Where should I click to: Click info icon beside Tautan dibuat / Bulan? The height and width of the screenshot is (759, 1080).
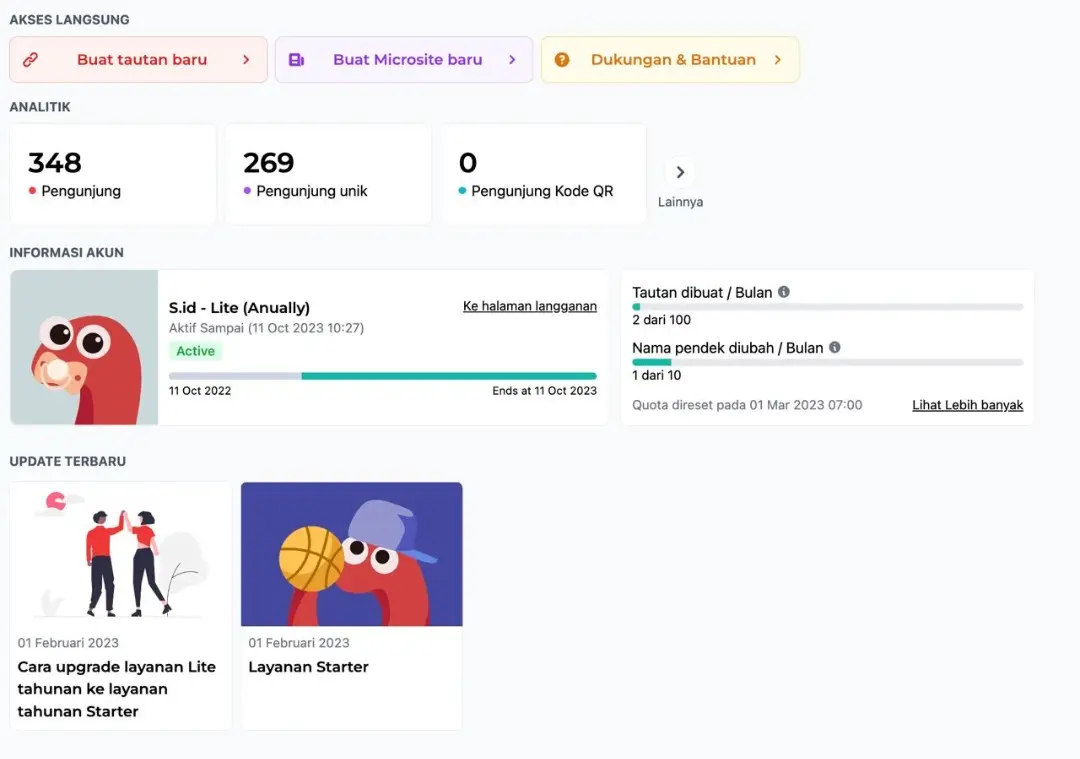click(784, 292)
